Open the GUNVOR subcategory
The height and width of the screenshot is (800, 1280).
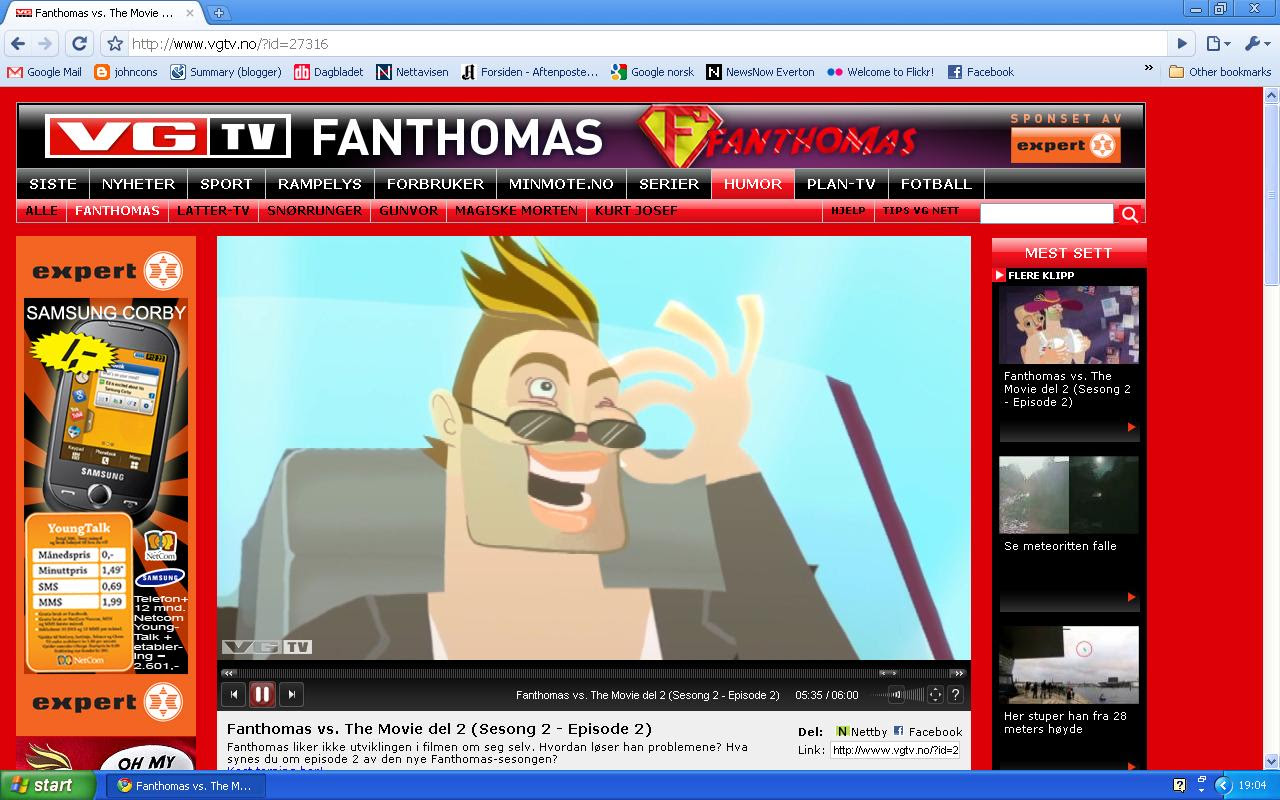point(408,211)
